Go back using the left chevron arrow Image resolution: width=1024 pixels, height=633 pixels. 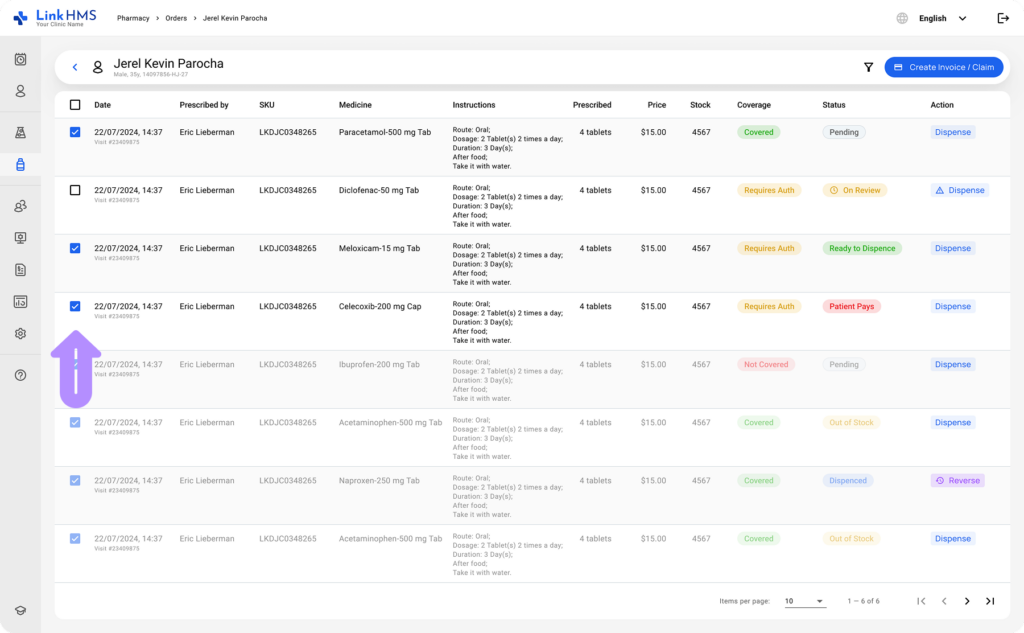tap(75, 67)
